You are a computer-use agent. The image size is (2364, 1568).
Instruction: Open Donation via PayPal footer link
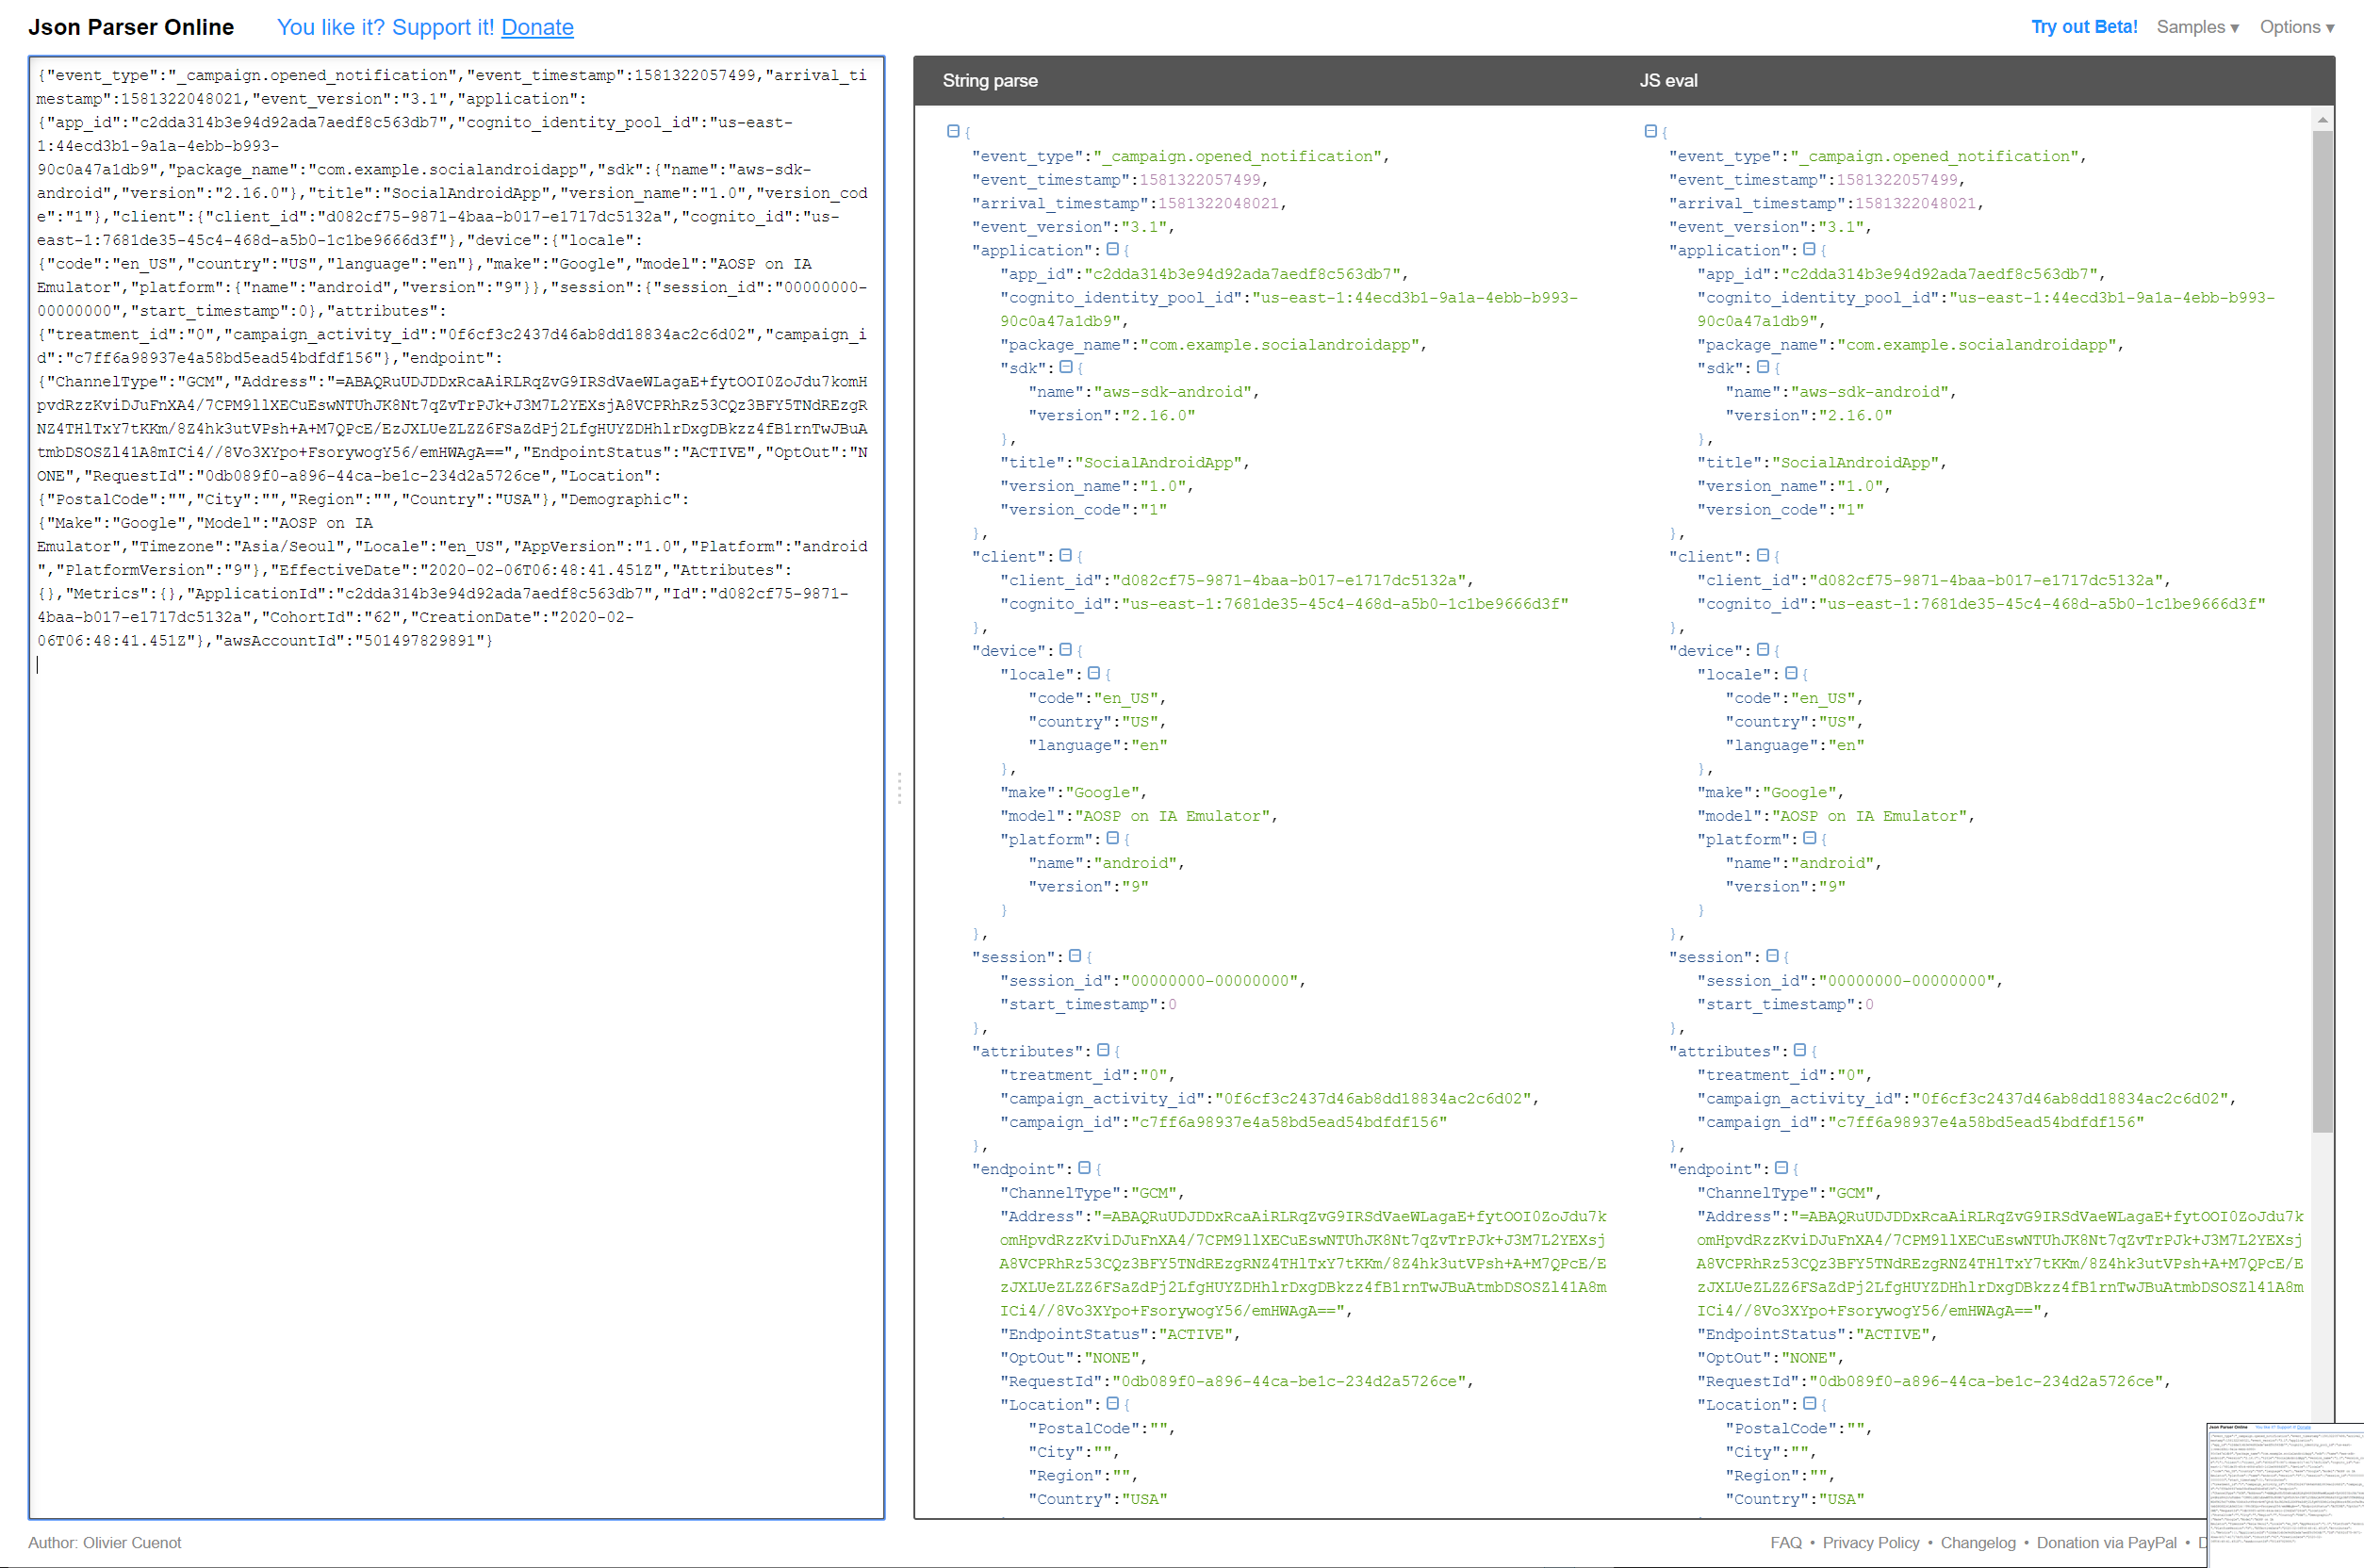click(2105, 1543)
